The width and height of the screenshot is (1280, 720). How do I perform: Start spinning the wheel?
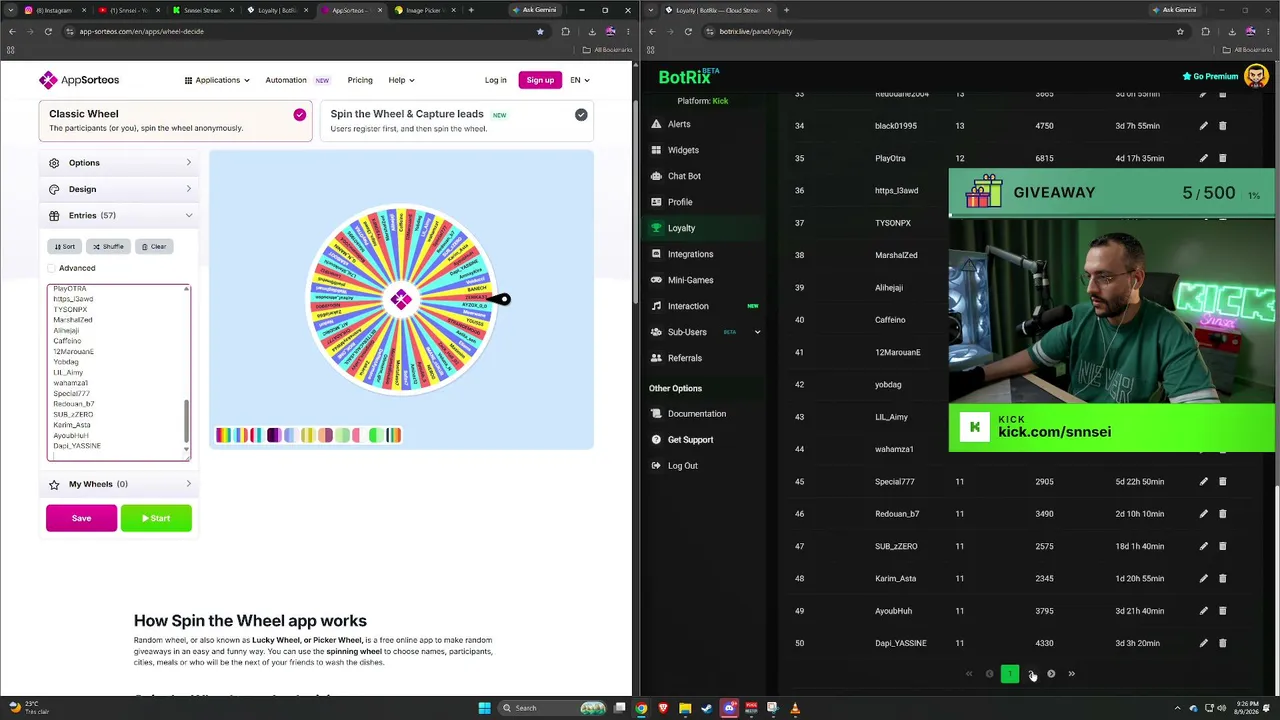pos(156,518)
